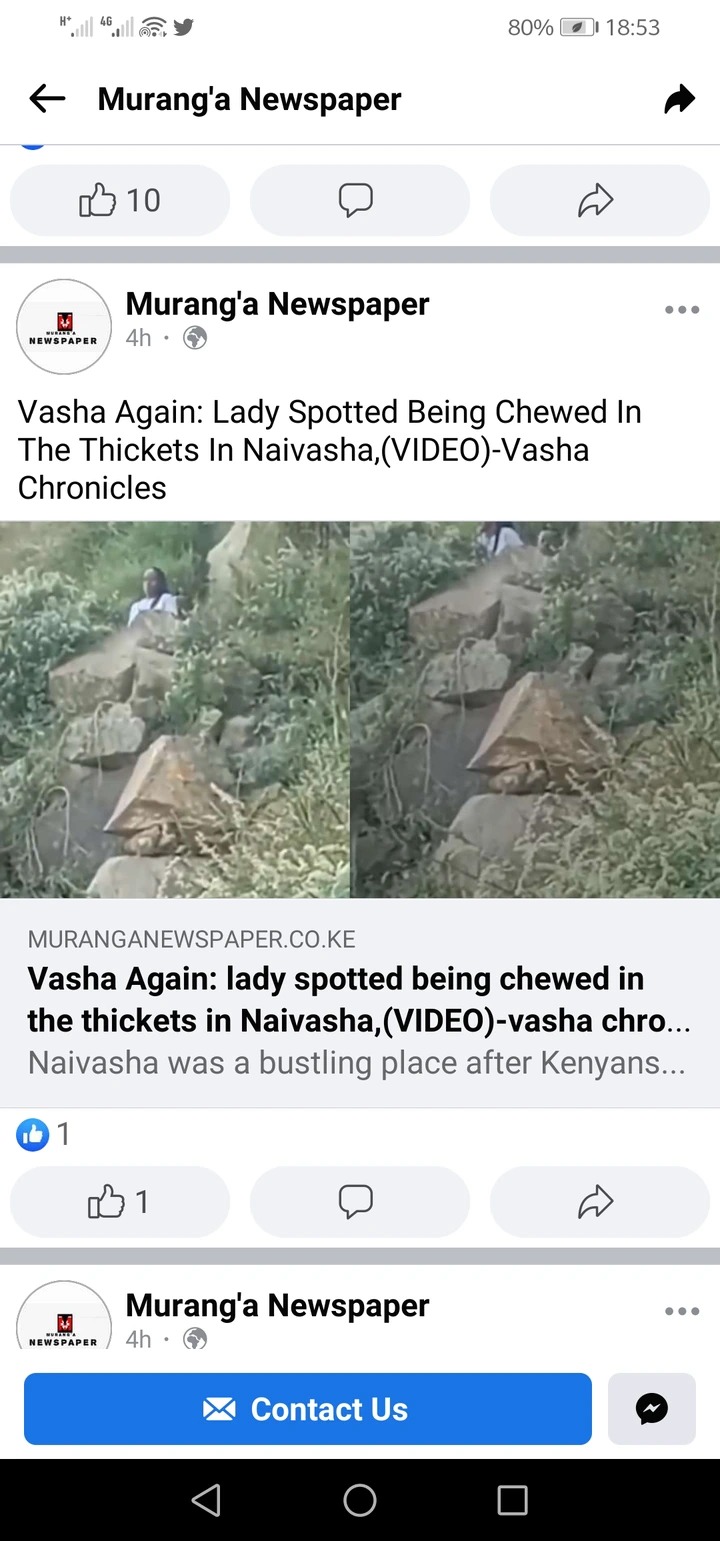Open the right photo of the Naivasha thicket

click(535, 709)
